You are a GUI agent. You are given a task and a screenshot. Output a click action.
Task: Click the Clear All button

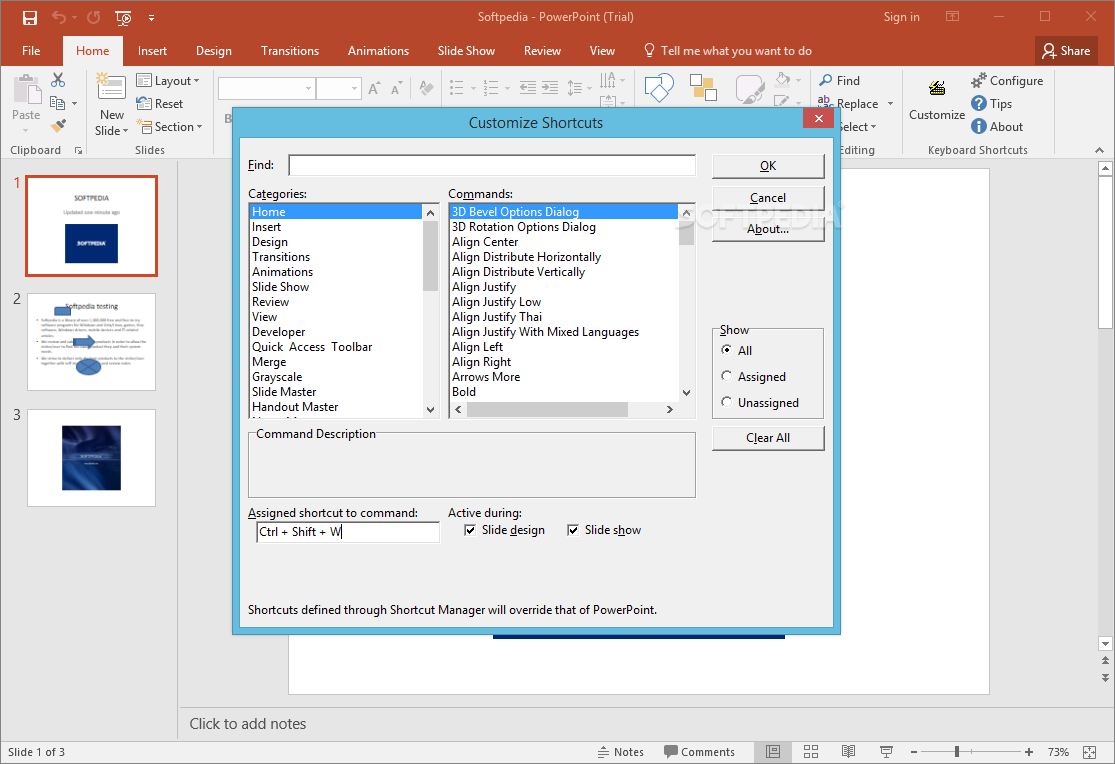(768, 437)
